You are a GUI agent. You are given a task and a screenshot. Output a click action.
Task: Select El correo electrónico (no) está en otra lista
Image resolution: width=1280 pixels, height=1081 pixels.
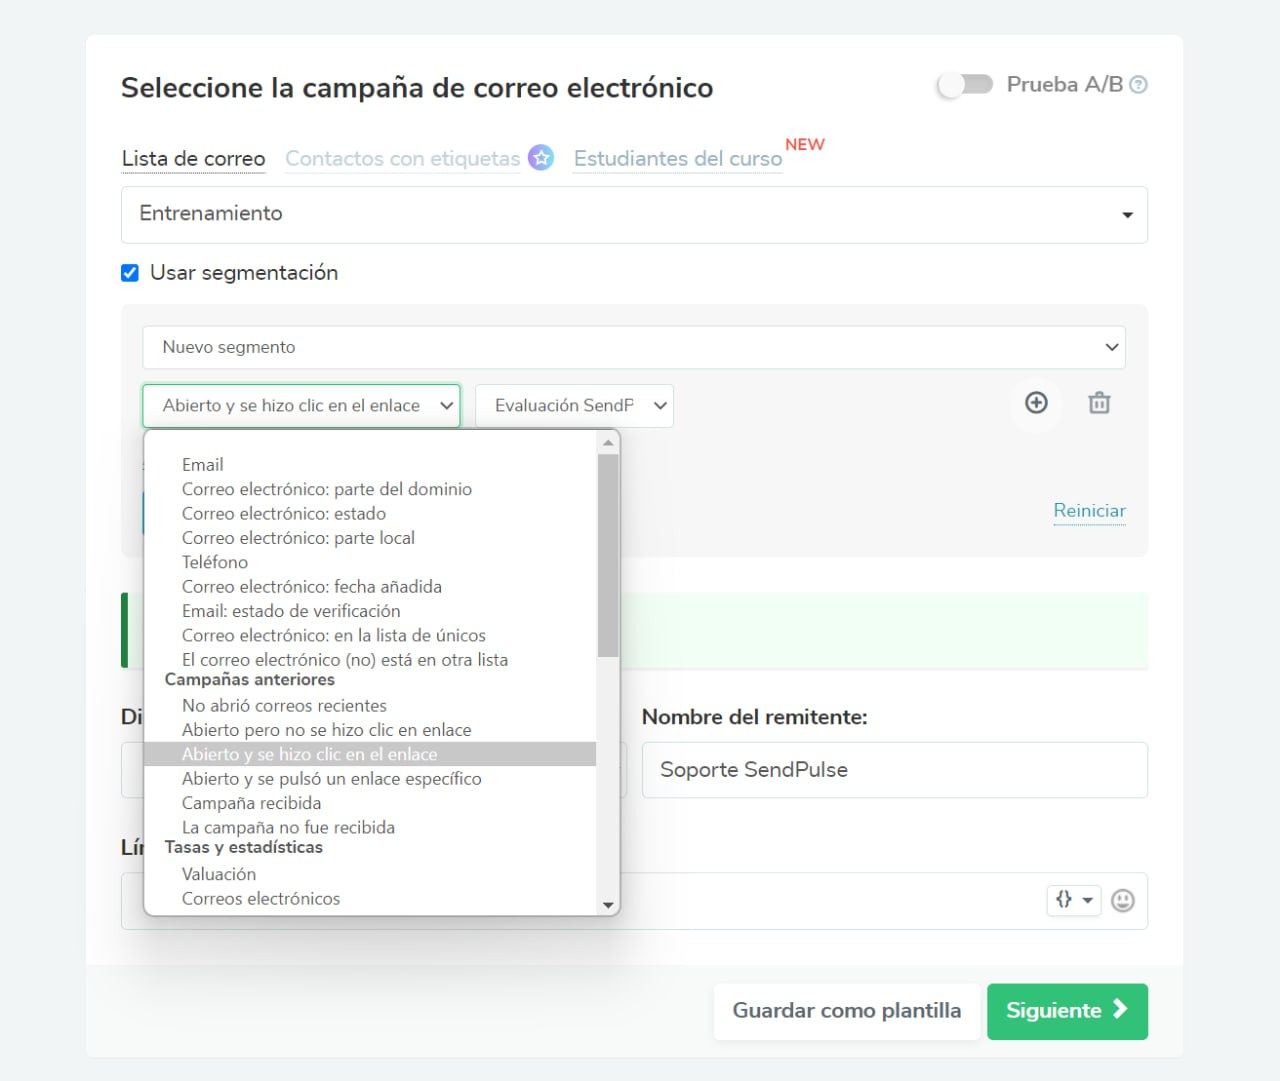(x=370, y=660)
